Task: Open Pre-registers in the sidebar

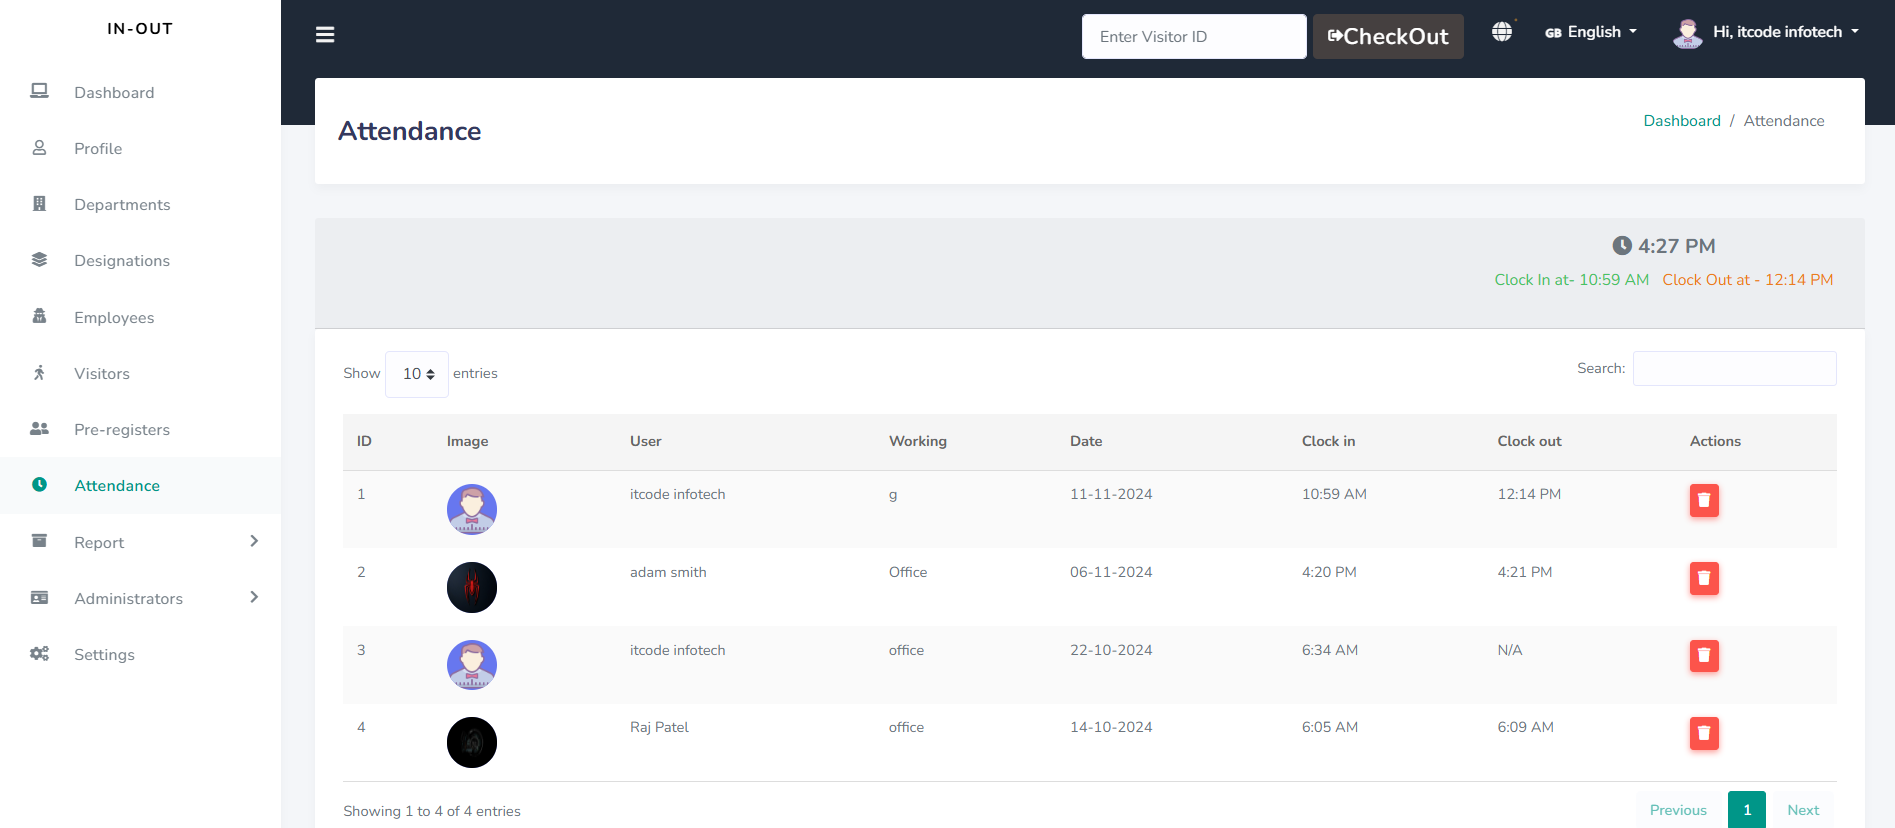Action: pos(122,430)
